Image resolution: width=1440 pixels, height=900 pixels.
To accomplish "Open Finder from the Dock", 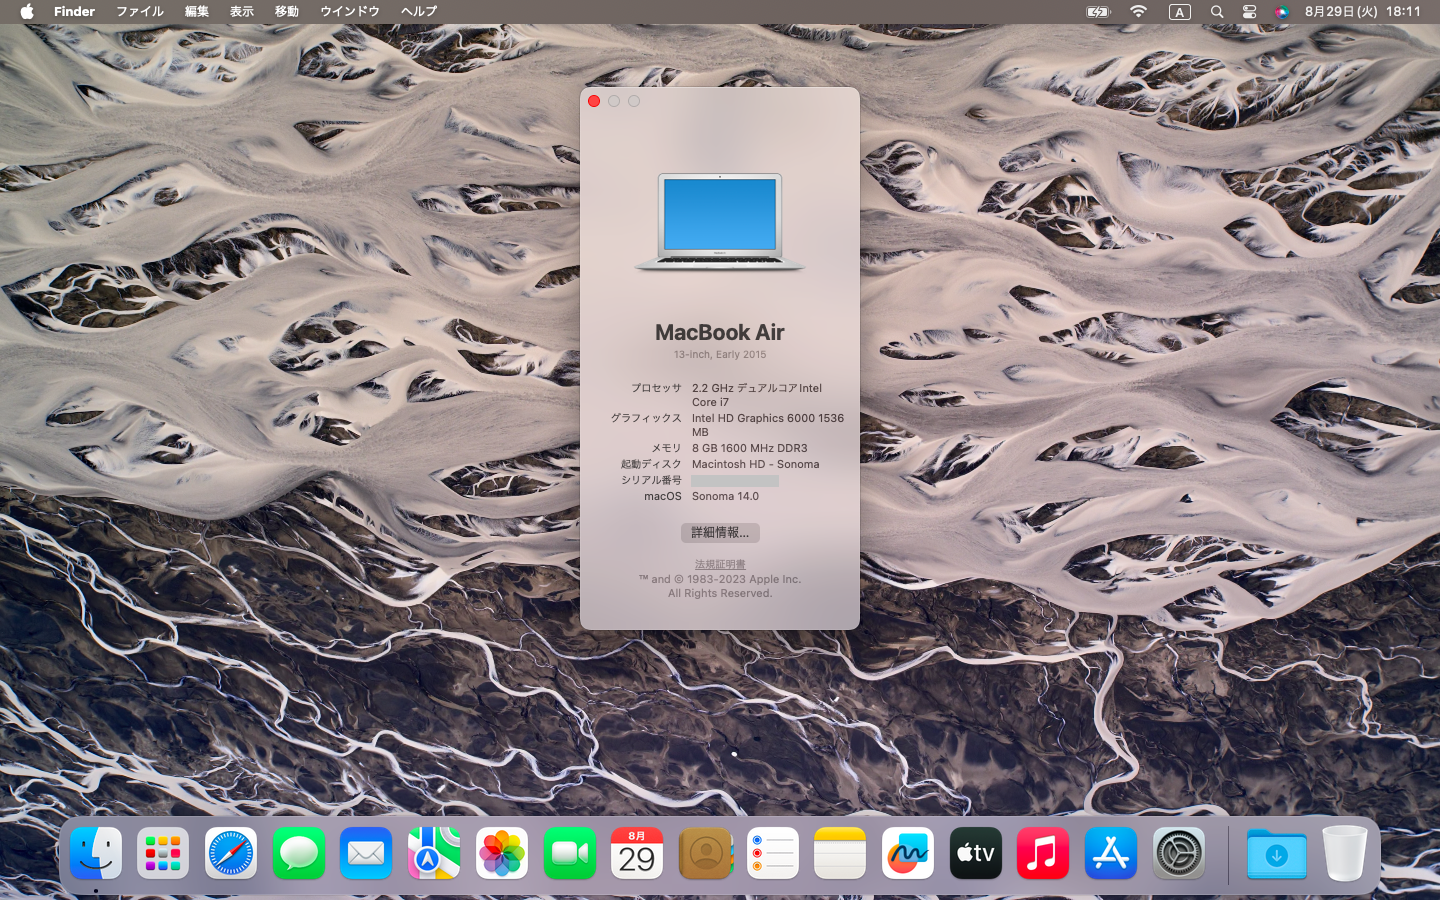I will (x=96, y=853).
